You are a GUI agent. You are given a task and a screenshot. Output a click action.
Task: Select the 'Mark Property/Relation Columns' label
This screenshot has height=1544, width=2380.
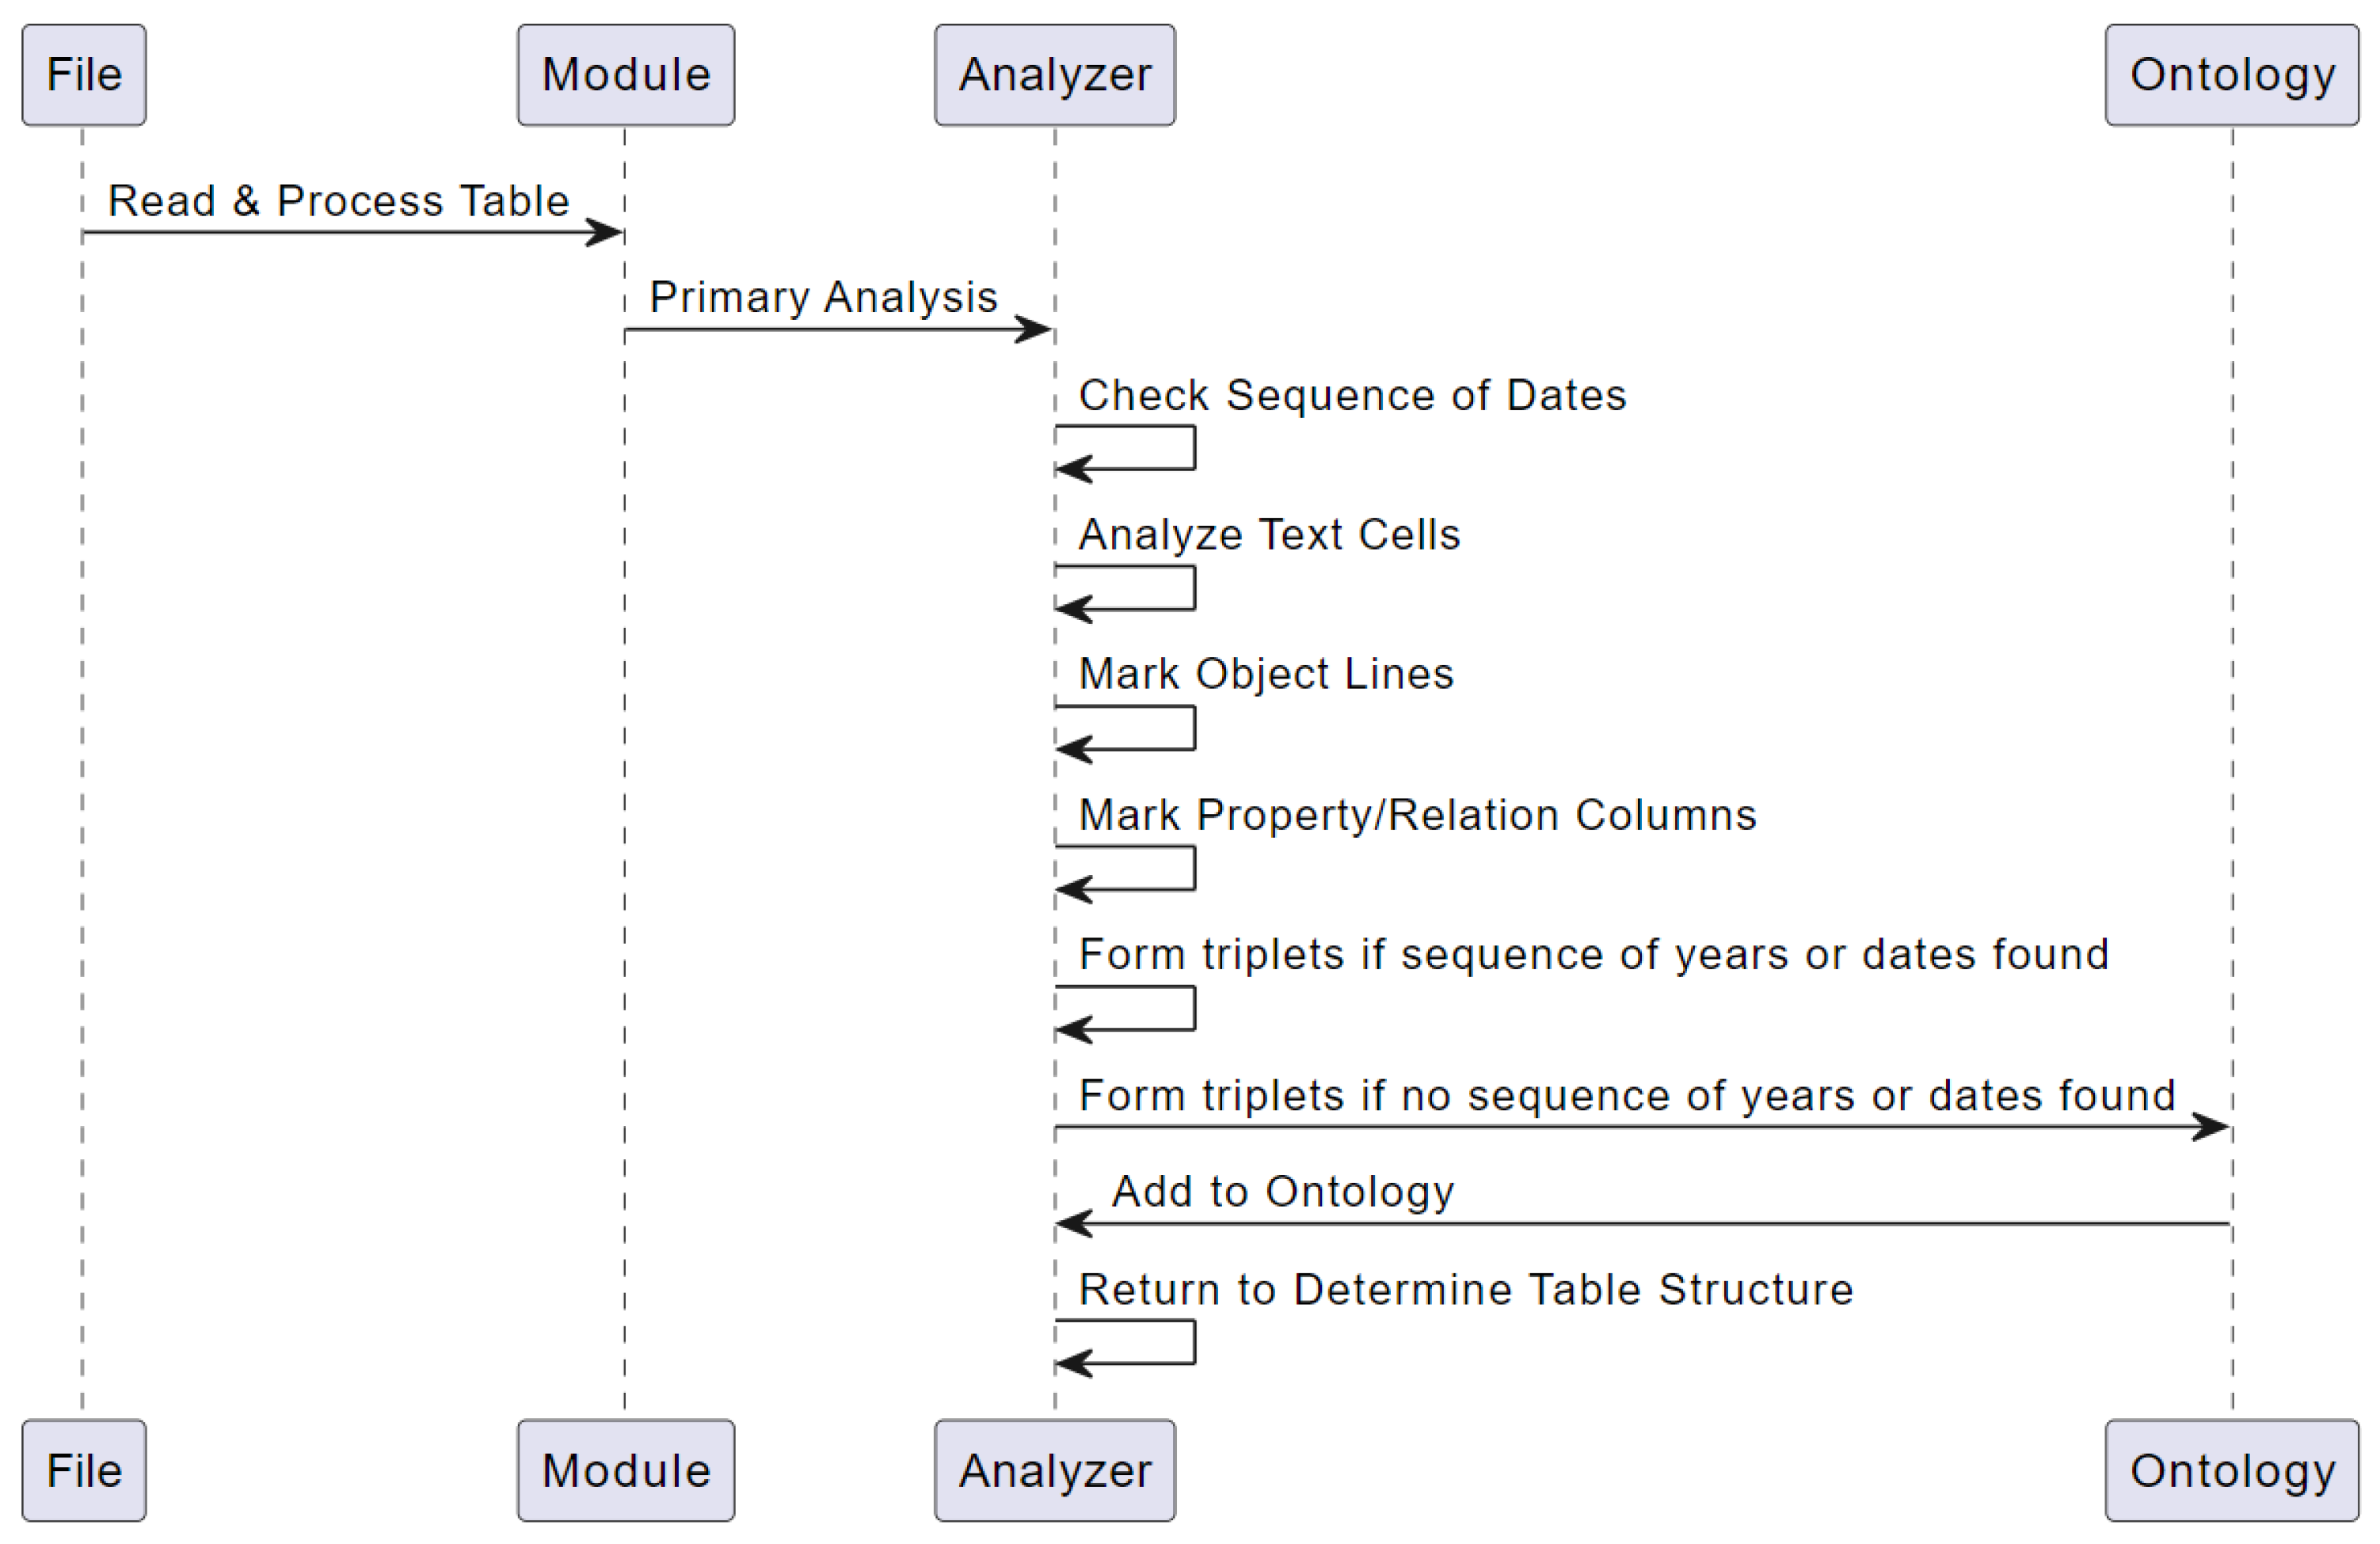click(x=1417, y=815)
